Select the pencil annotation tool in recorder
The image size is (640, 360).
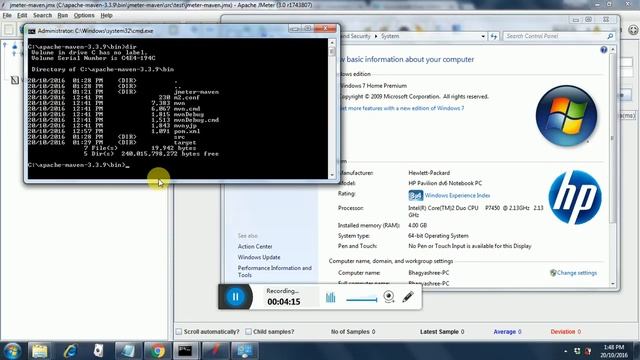[x=408, y=297]
